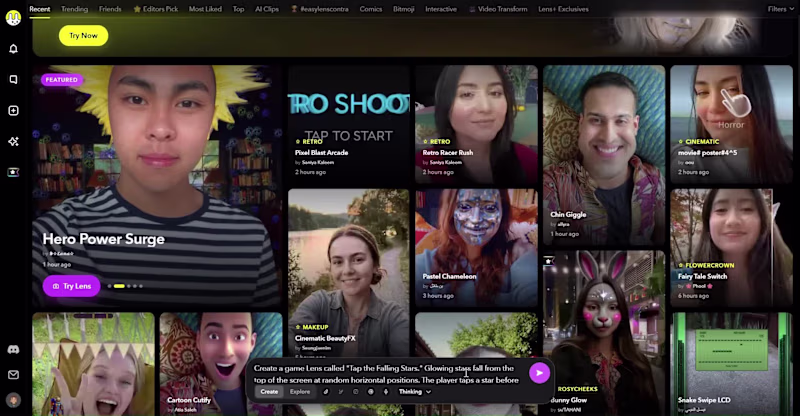800x416 pixels.
Task: Open the Discord icon in sidebar
Action: pos(13,350)
